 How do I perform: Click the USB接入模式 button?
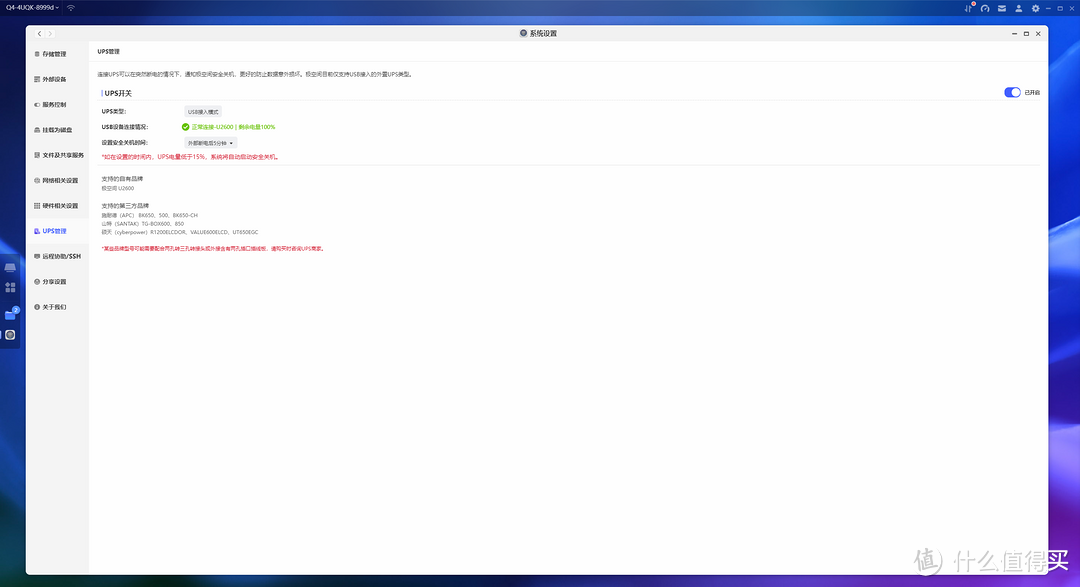tap(203, 112)
